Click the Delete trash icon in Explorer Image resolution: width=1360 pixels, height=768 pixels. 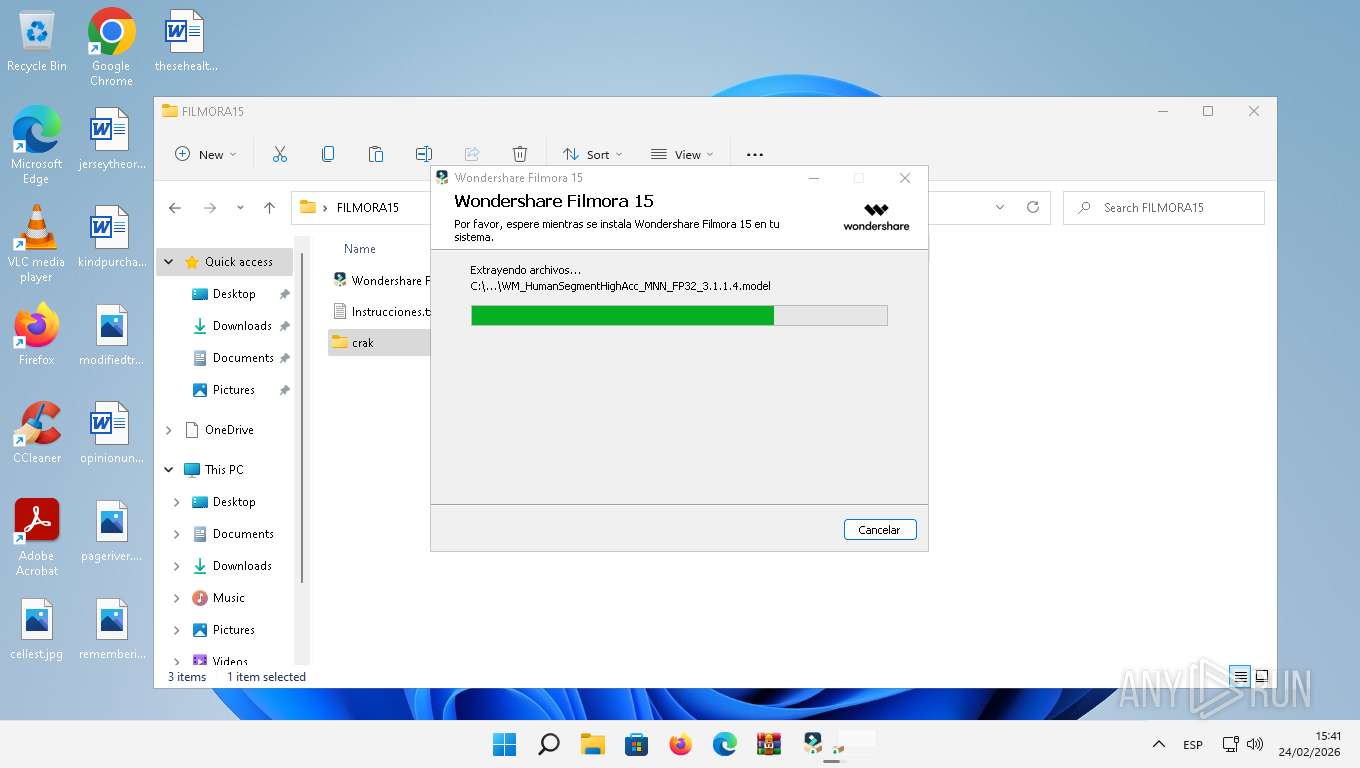tap(520, 154)
